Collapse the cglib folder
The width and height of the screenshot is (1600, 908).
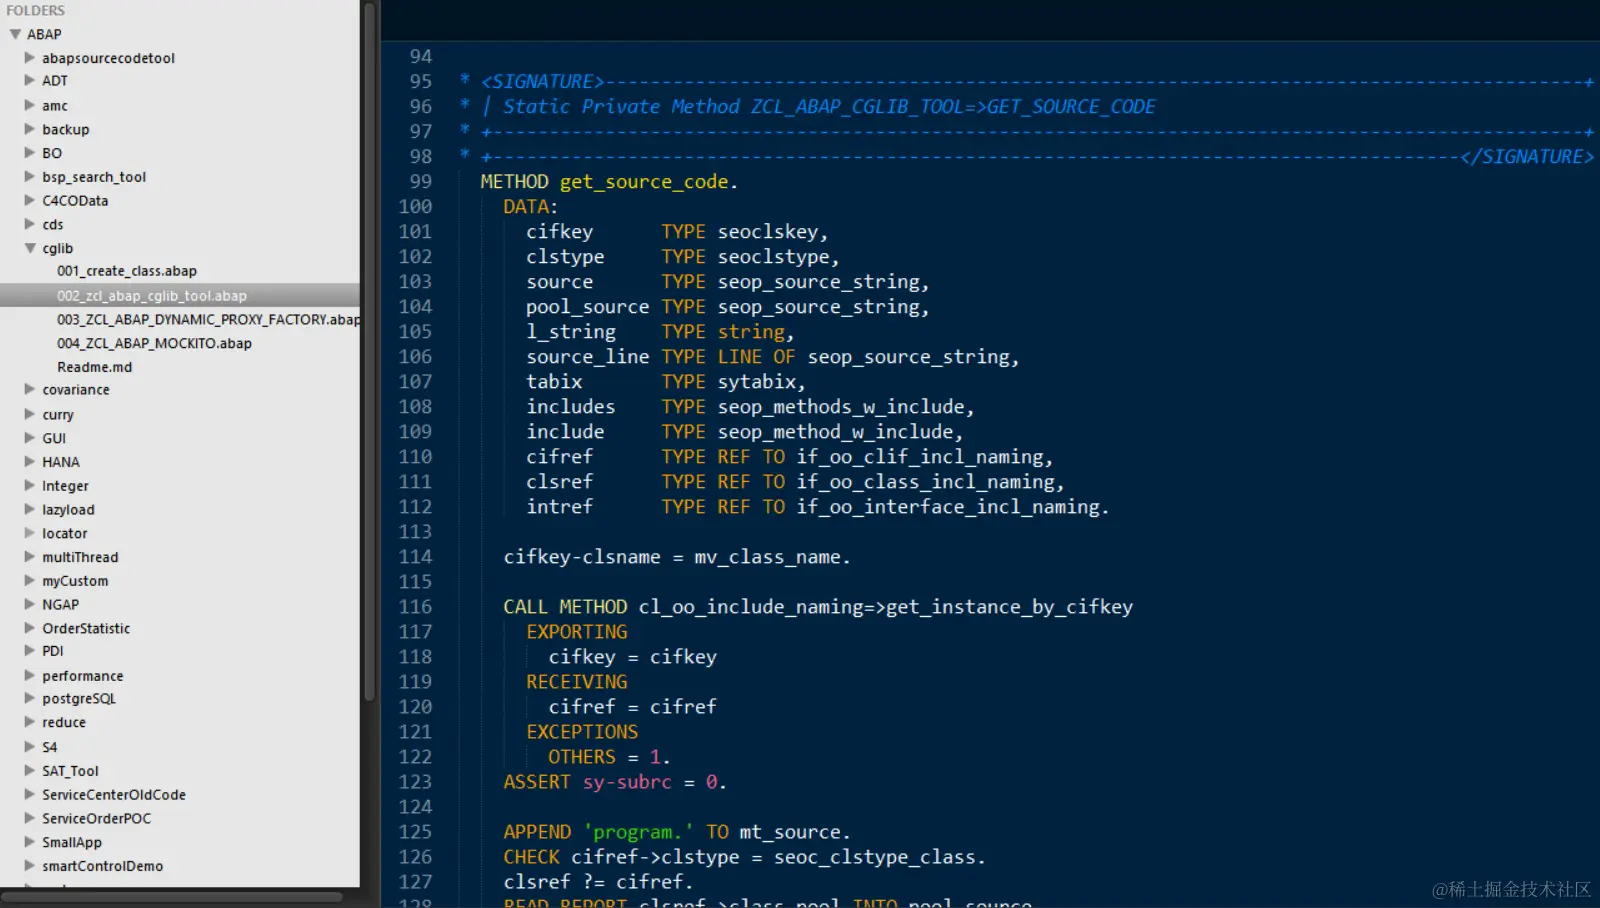click(31, 248)
